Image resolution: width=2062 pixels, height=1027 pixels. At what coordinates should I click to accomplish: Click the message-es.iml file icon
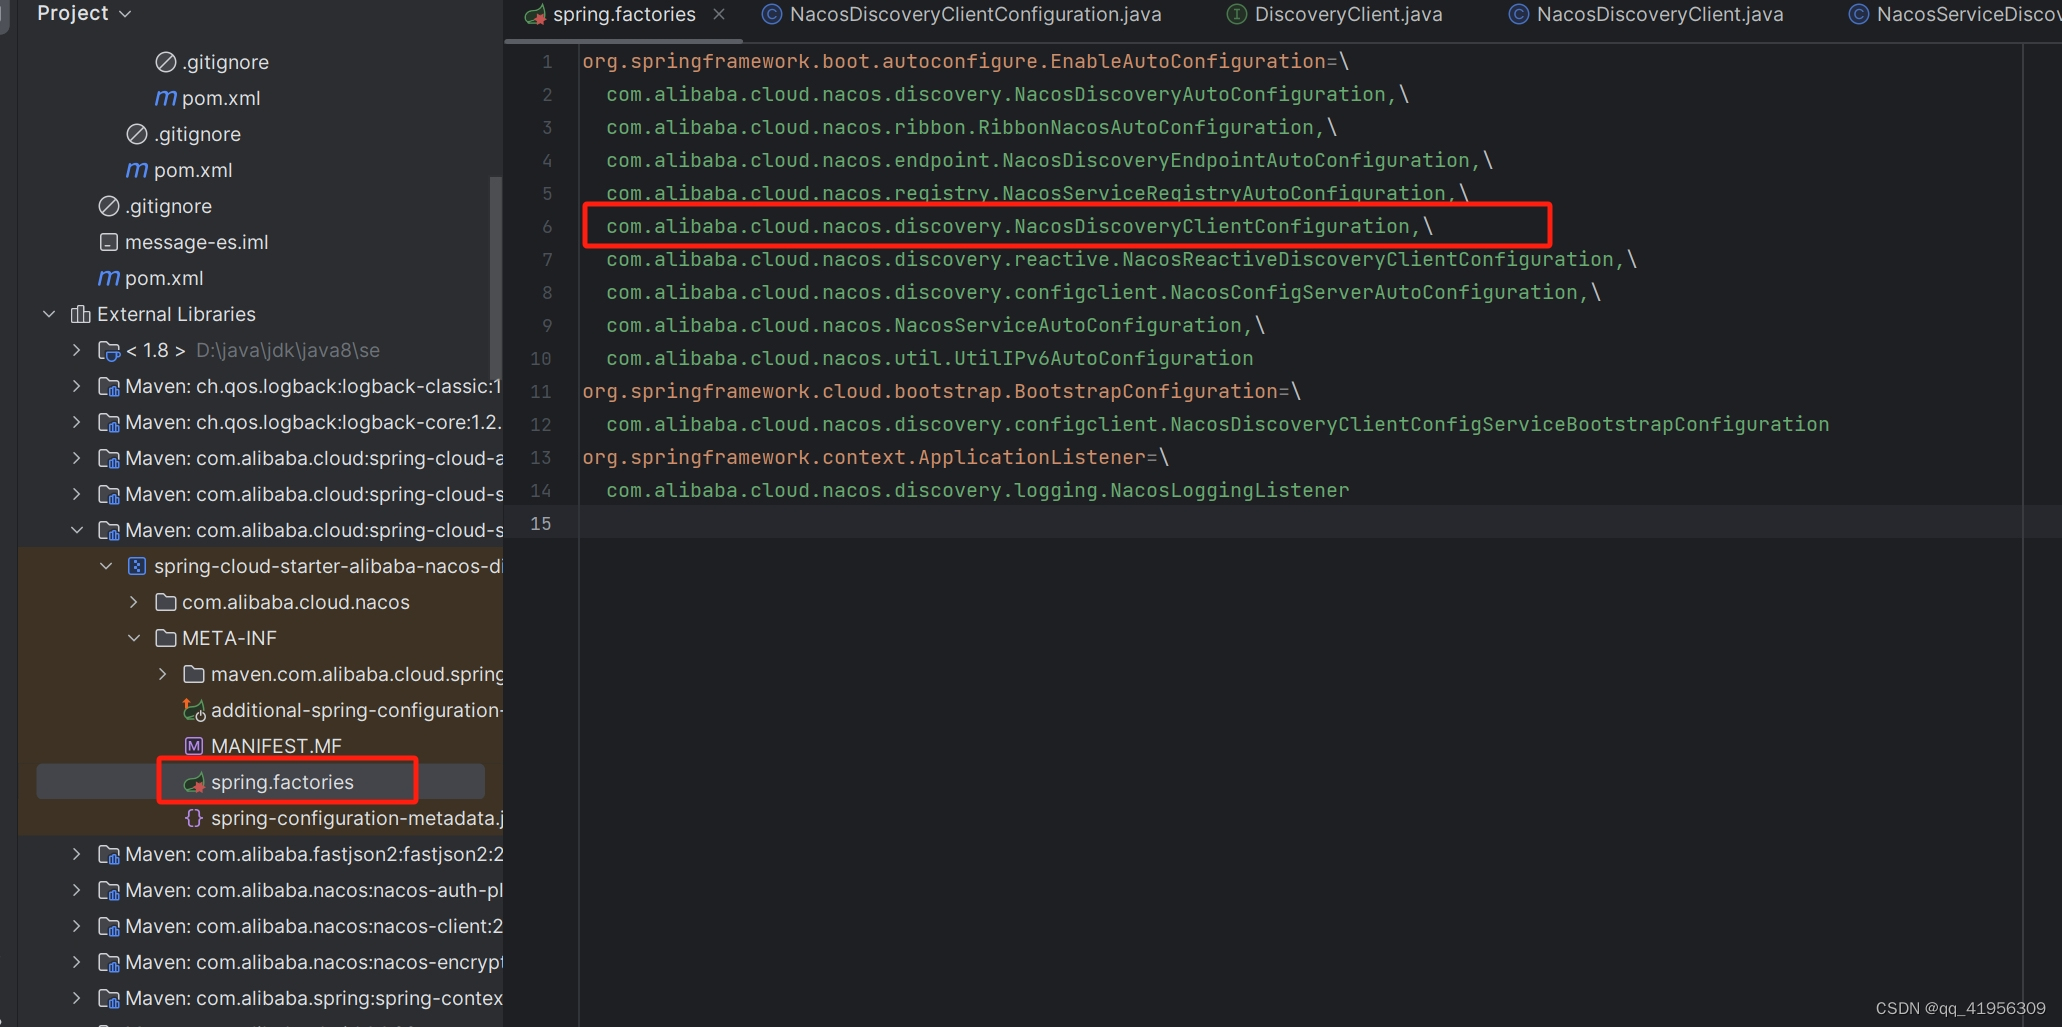[x=109, y=242]
